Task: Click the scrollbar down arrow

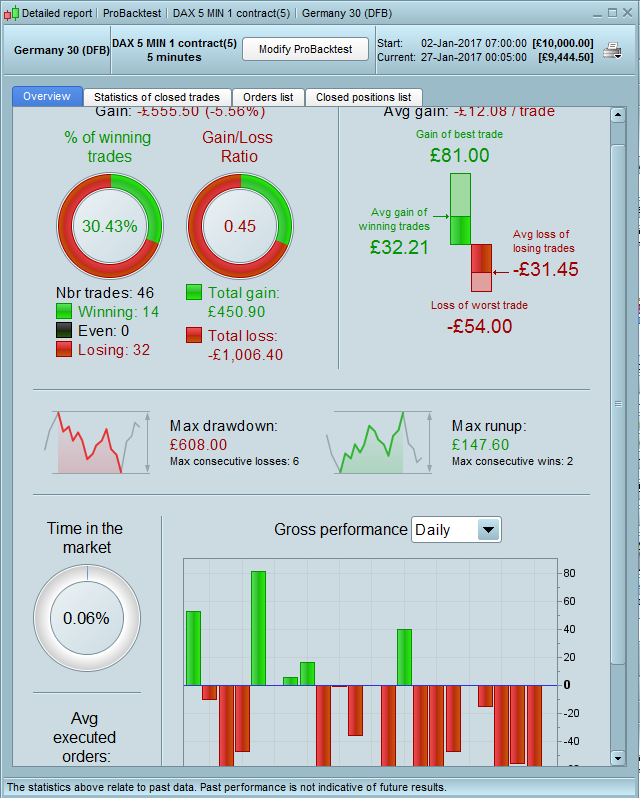Action: coord(618,758)
